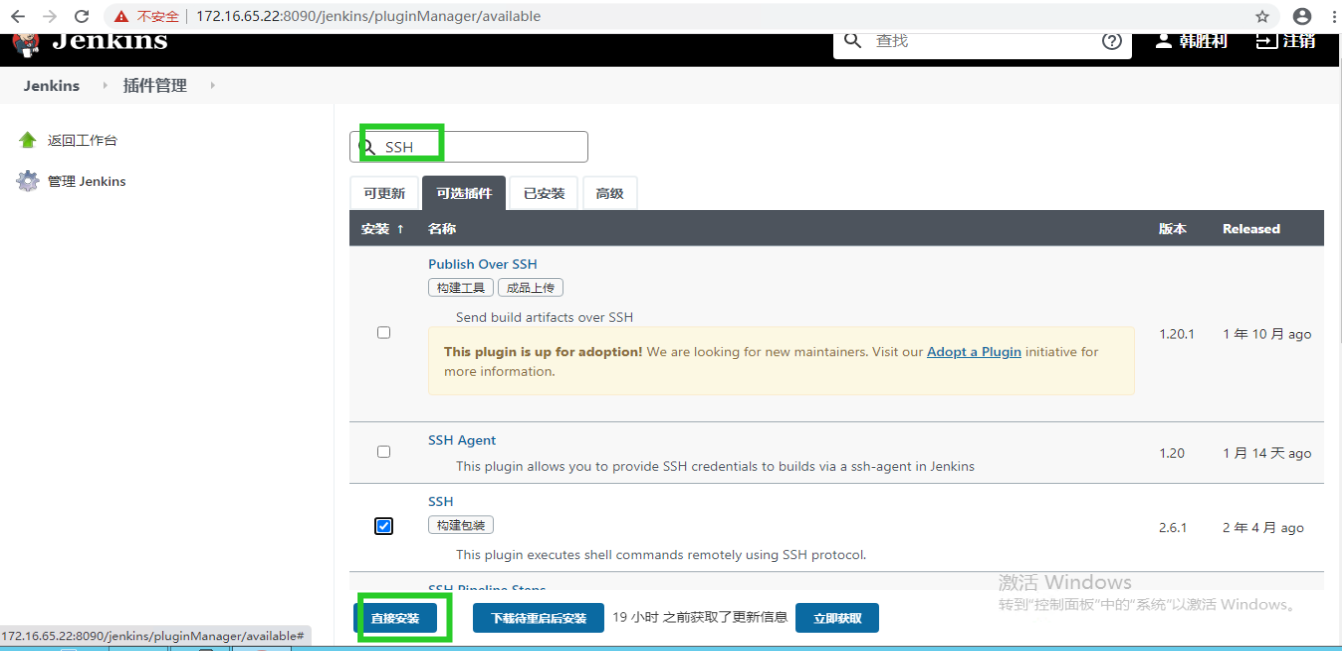
Task: Click the Jenkins breadcrumb link
Action: point(52,86)
